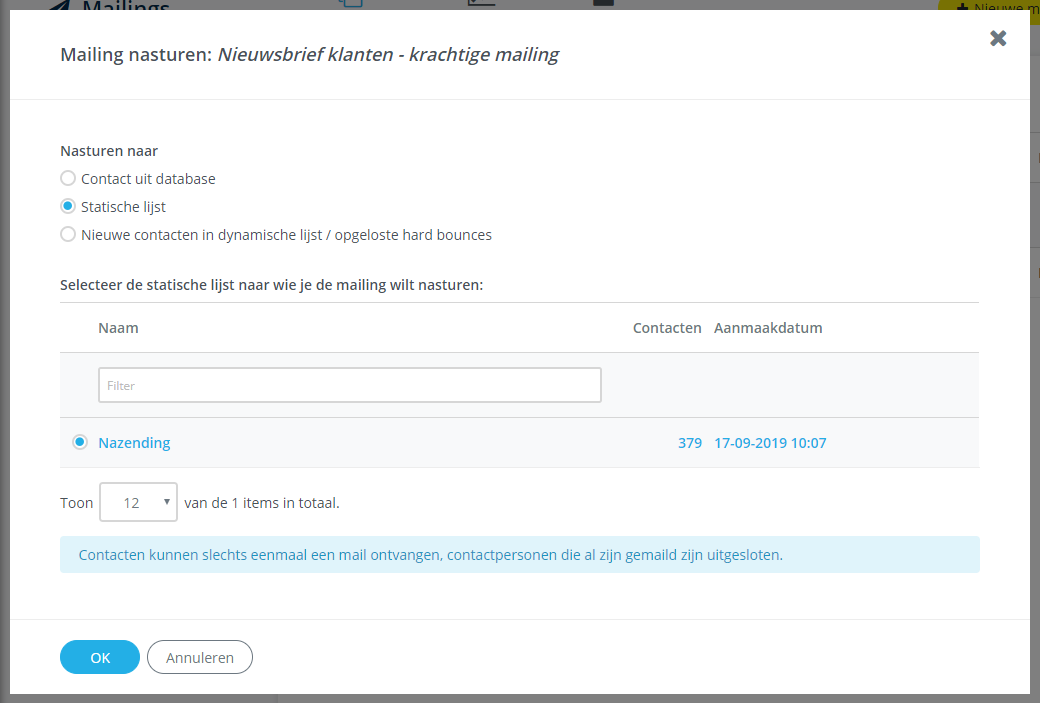Select the Nazending list radio button
Viewport: 1040px width, 703px height.
[x=79, y=441]
